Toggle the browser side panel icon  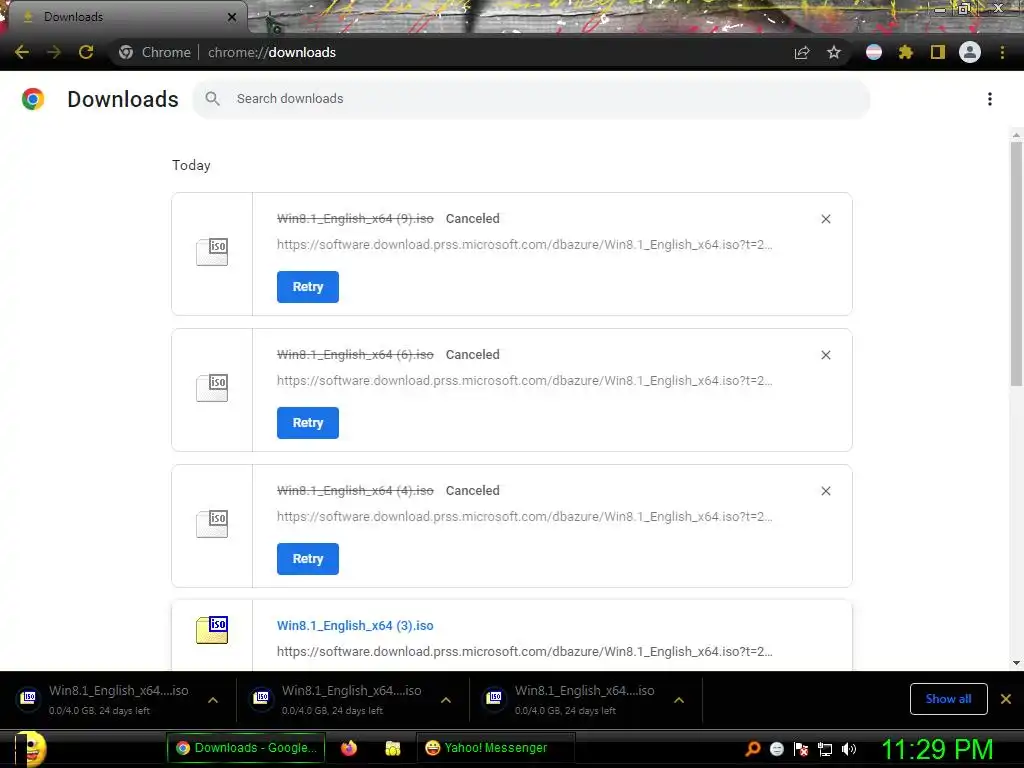point(938,52)
